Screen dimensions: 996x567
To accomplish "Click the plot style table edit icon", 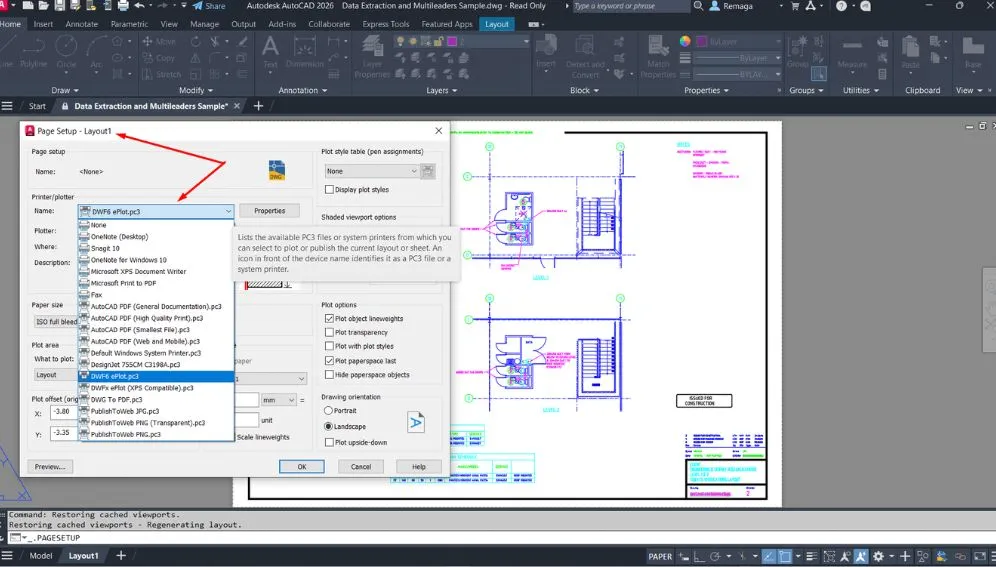I will (x=428, y=171).
